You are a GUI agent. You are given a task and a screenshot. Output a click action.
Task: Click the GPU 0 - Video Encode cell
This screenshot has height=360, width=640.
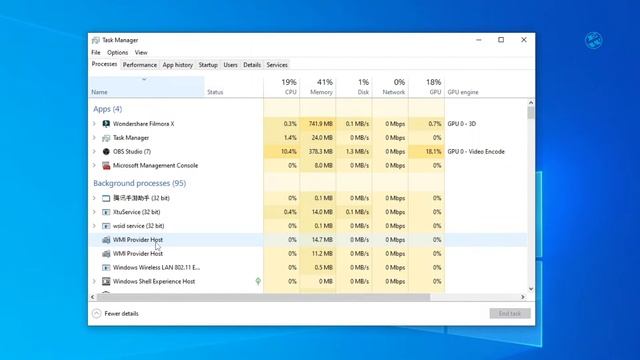pyautogui.click(x=476, y=151)
